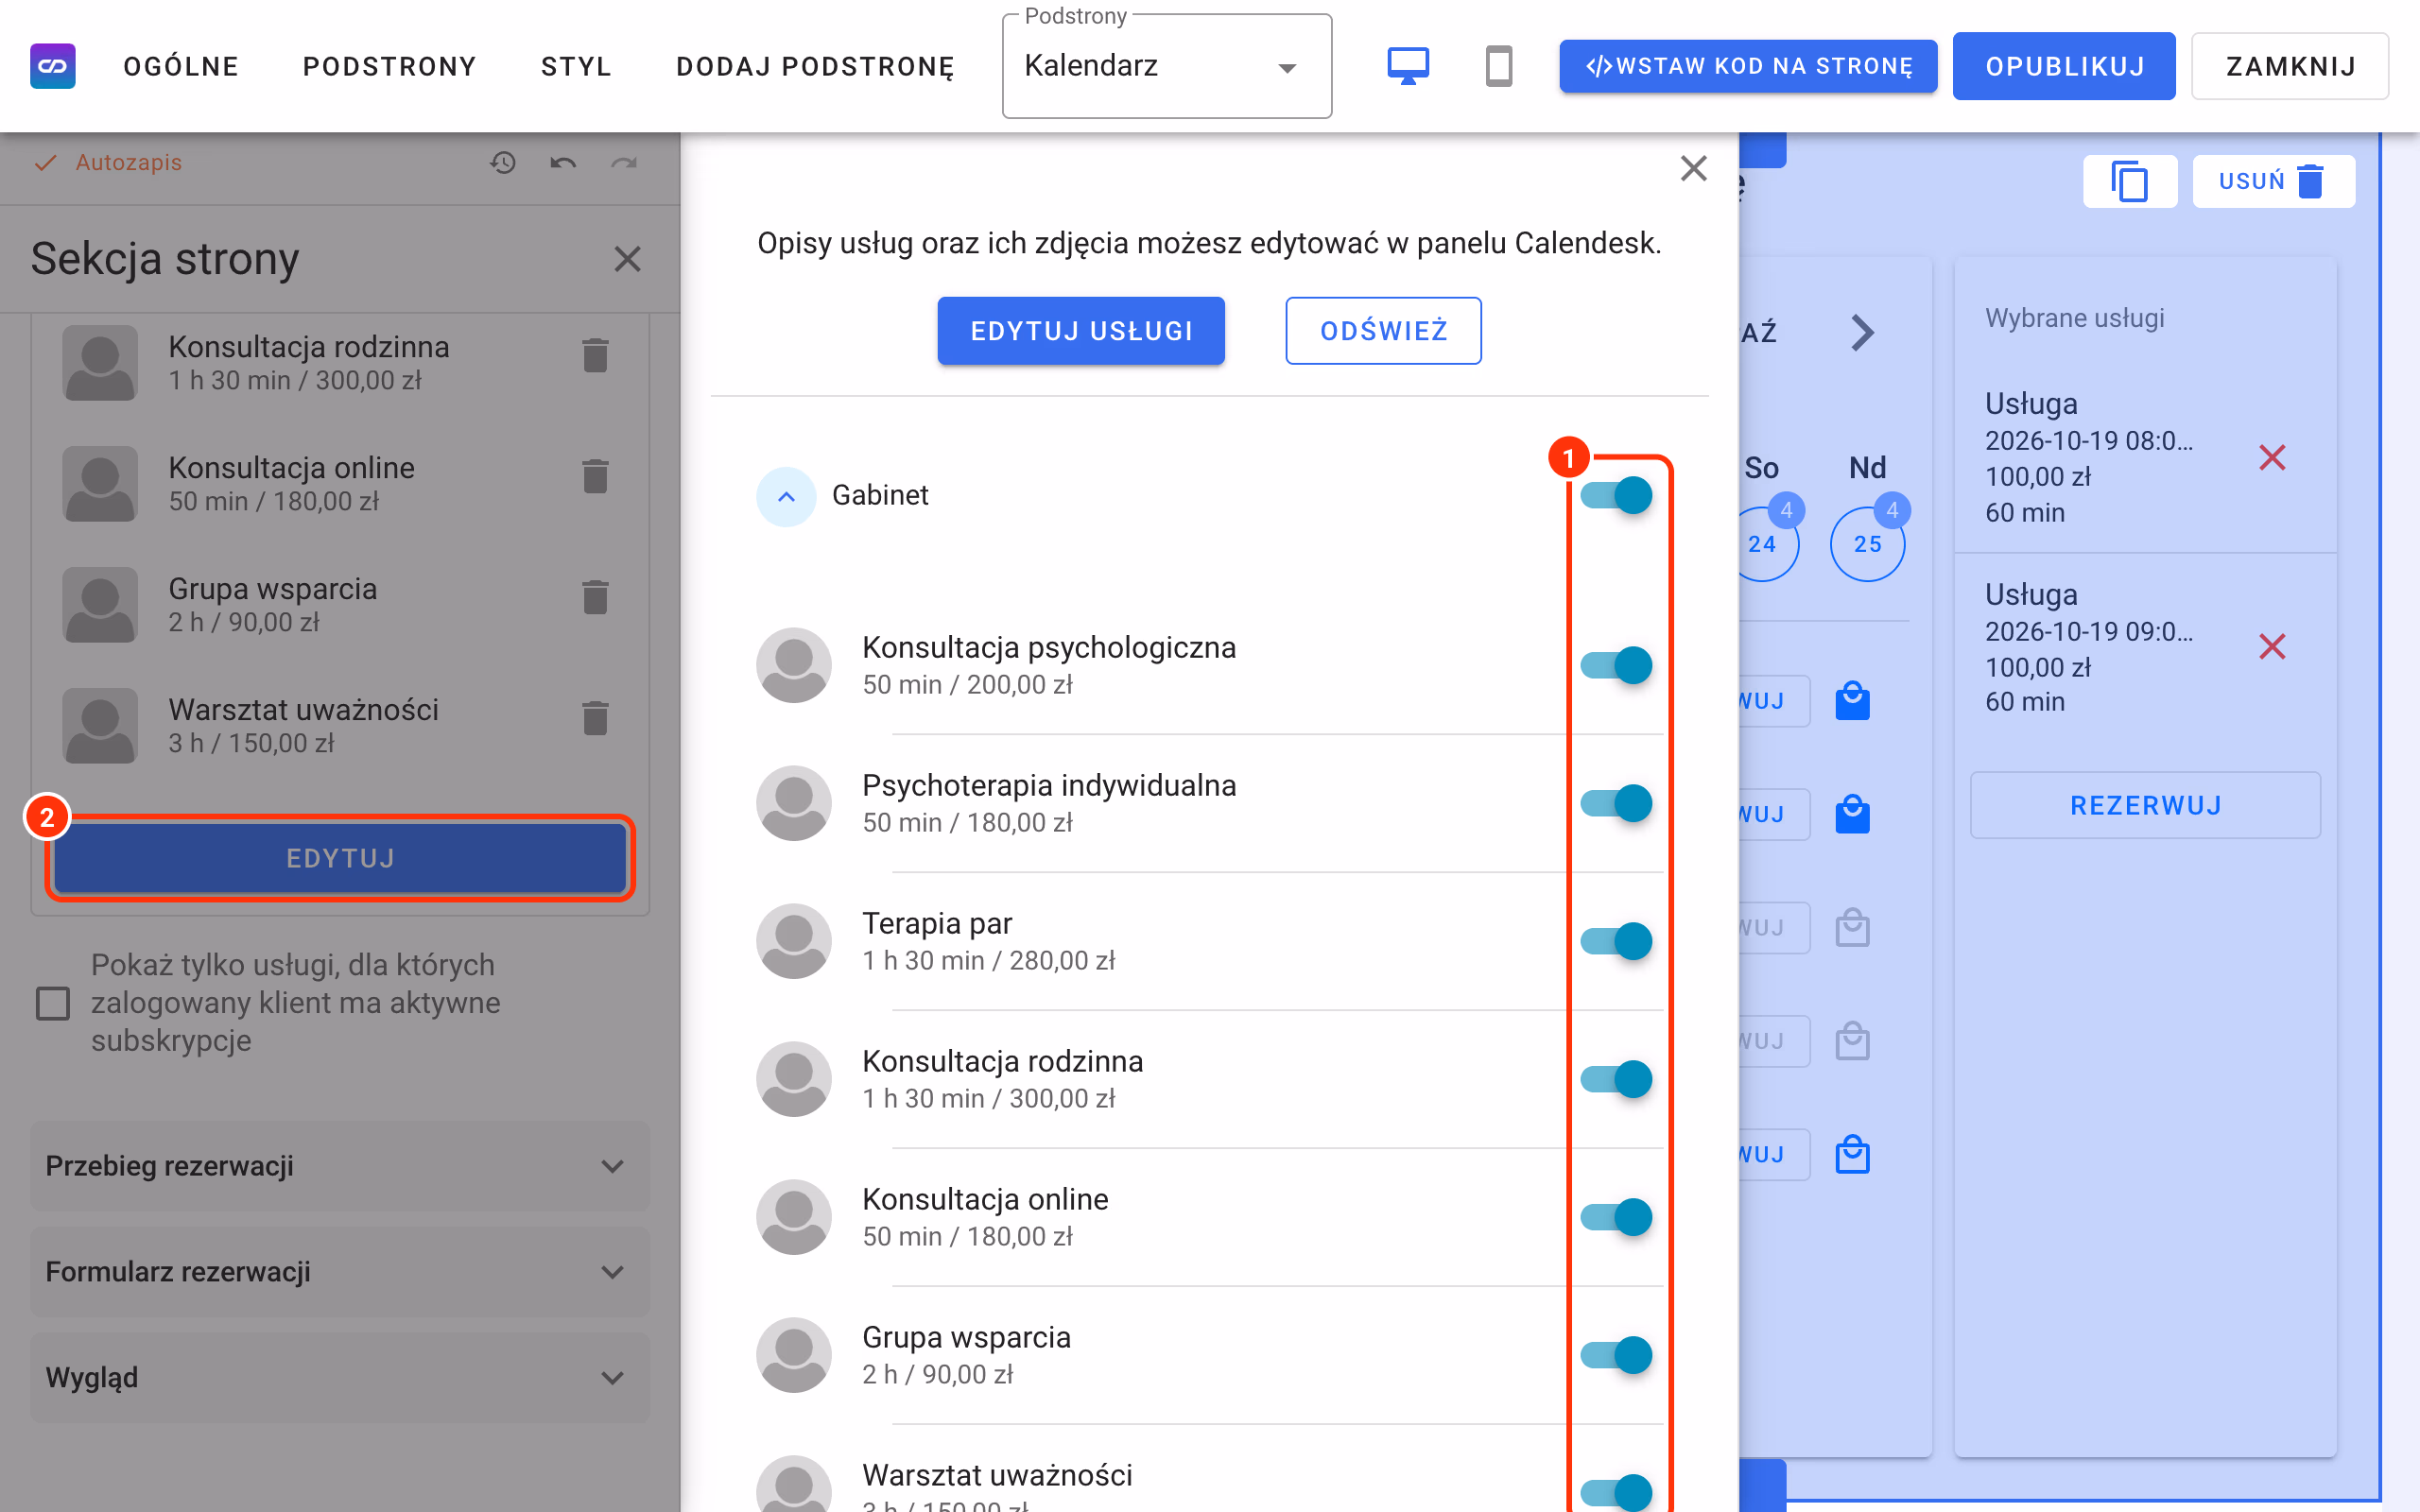Click the OPUBLIKUJ button

click(x=2064, y=66)
